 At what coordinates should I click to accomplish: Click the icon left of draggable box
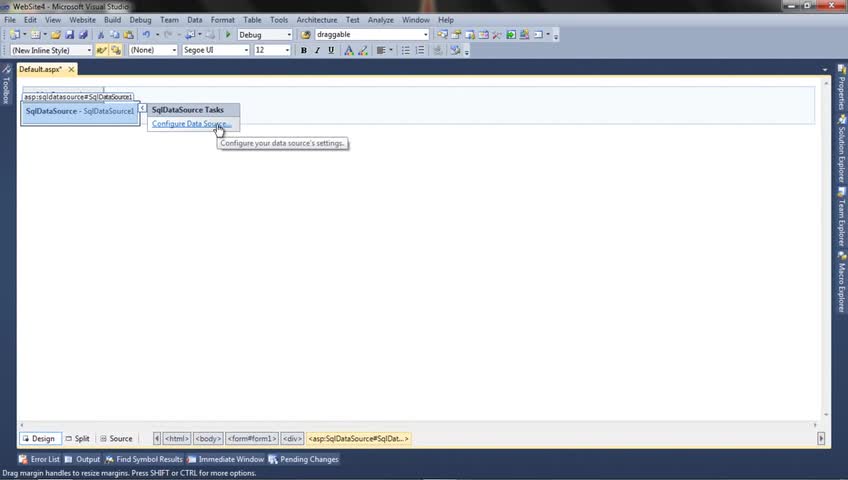[306, 35]
